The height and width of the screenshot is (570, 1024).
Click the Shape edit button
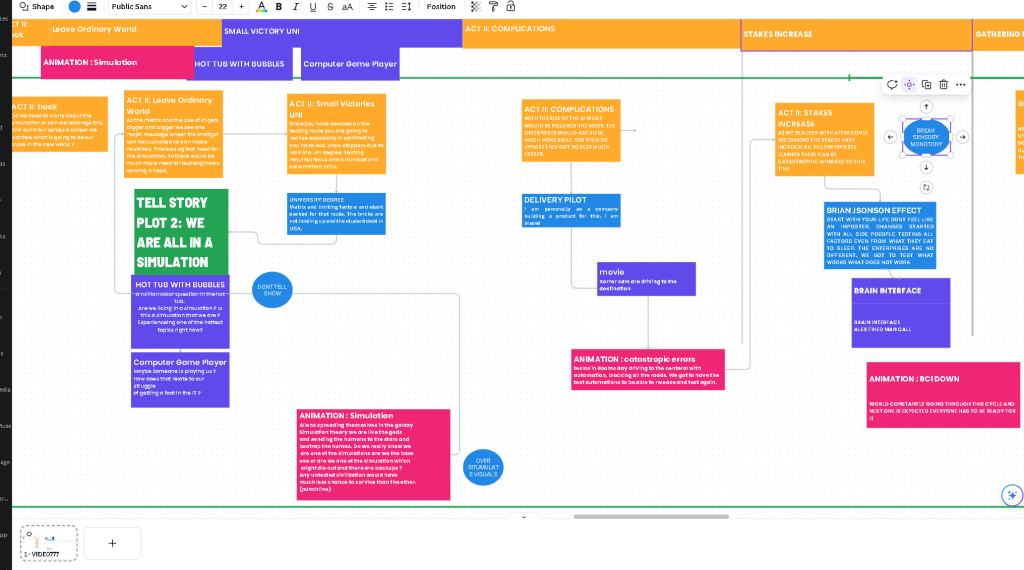tap(37, 7)
